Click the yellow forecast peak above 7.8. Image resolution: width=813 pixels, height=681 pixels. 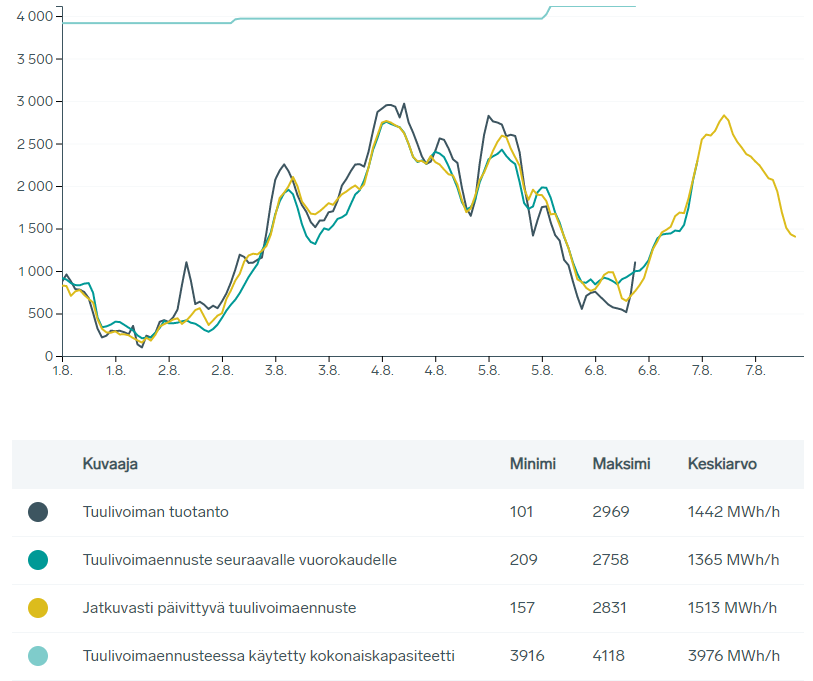point(724,116)
